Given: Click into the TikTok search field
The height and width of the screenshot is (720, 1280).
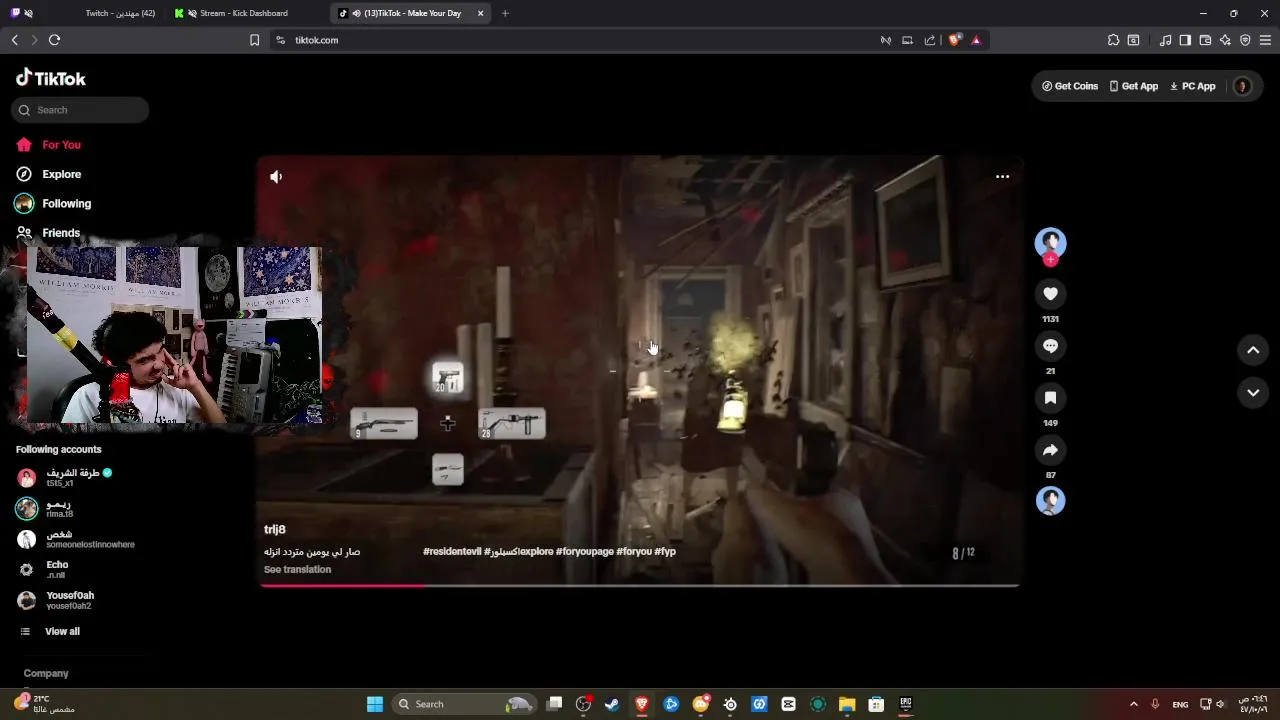Looking at the screenshot, I should point(80,110).
